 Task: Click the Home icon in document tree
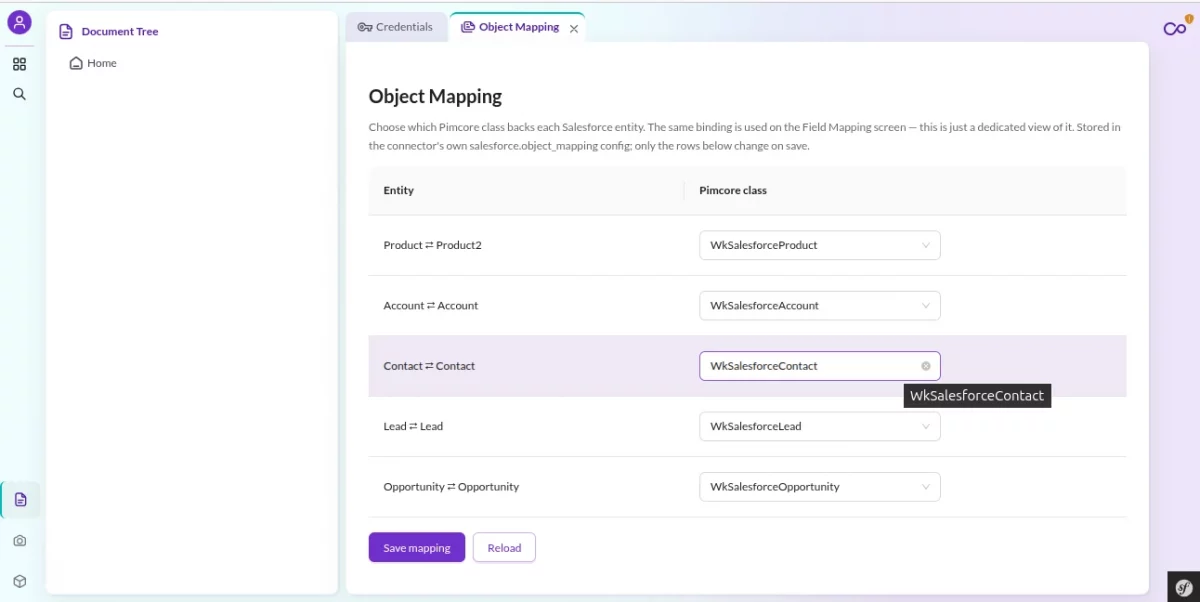(x=76, y=63)
